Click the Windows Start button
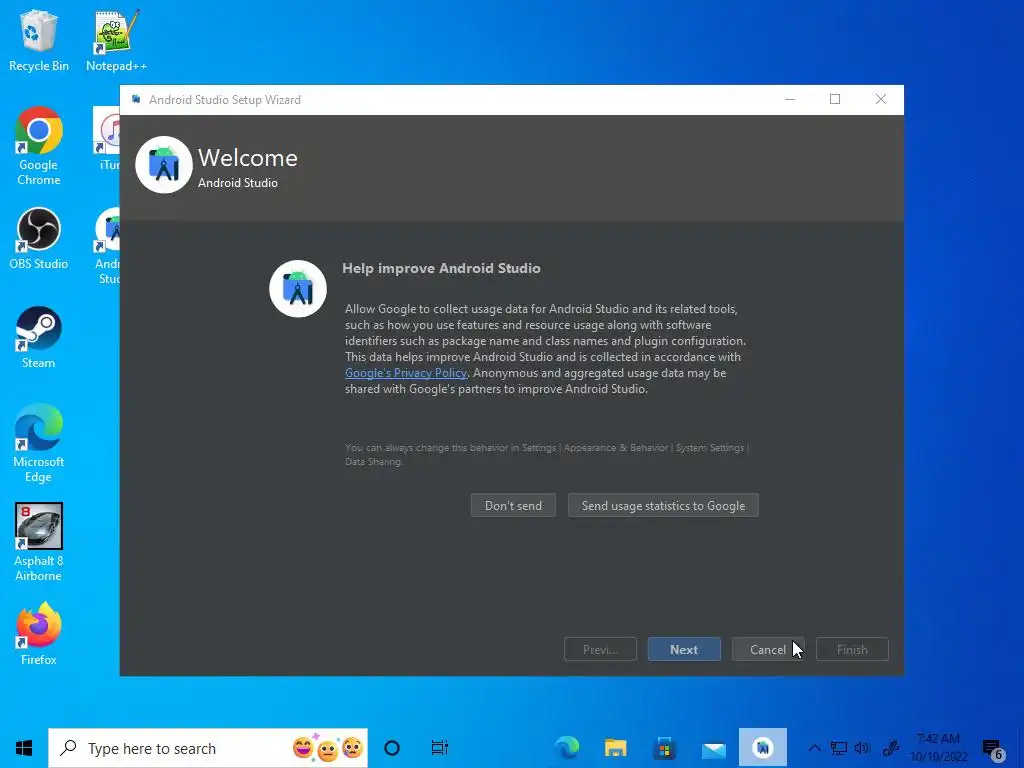 24,748
